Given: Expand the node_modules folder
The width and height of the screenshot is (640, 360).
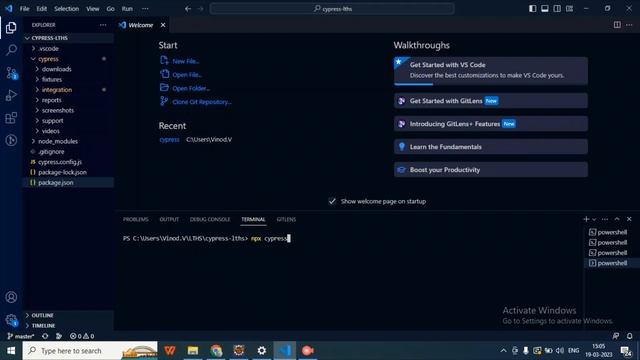Looking at the screenshot, I should click(68, 141).
